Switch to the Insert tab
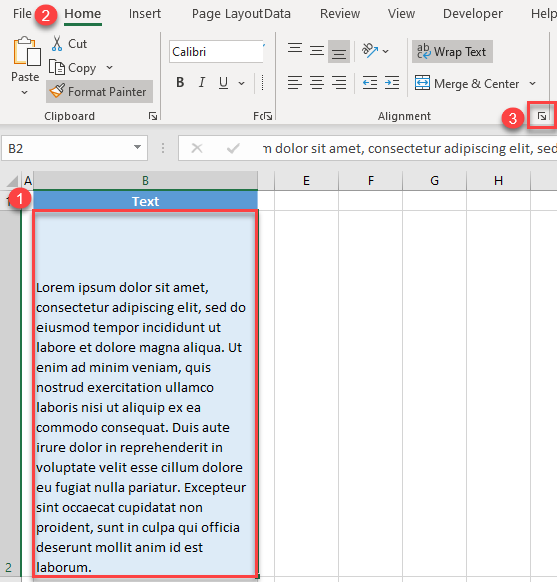 tap(145, 14)
